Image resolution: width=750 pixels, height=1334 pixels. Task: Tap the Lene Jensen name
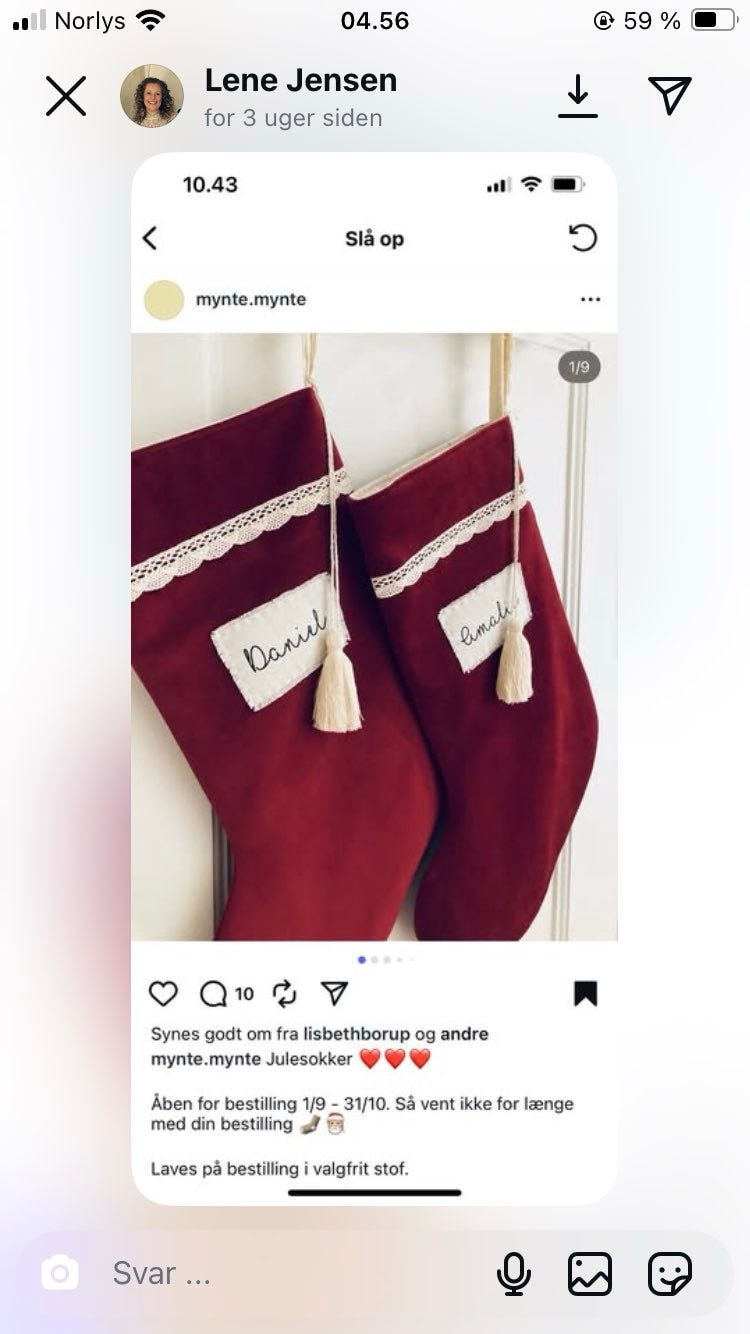[301, 80]
